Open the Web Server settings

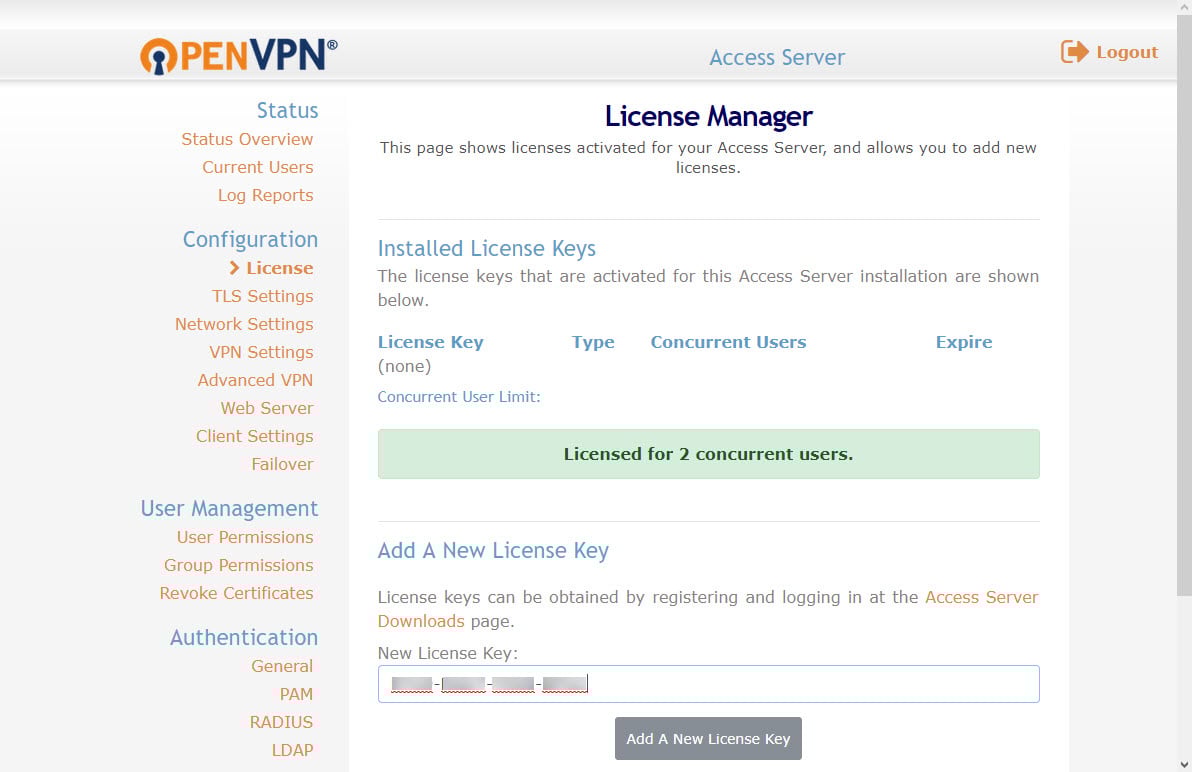pyautogui.click(x=266, y=408)
